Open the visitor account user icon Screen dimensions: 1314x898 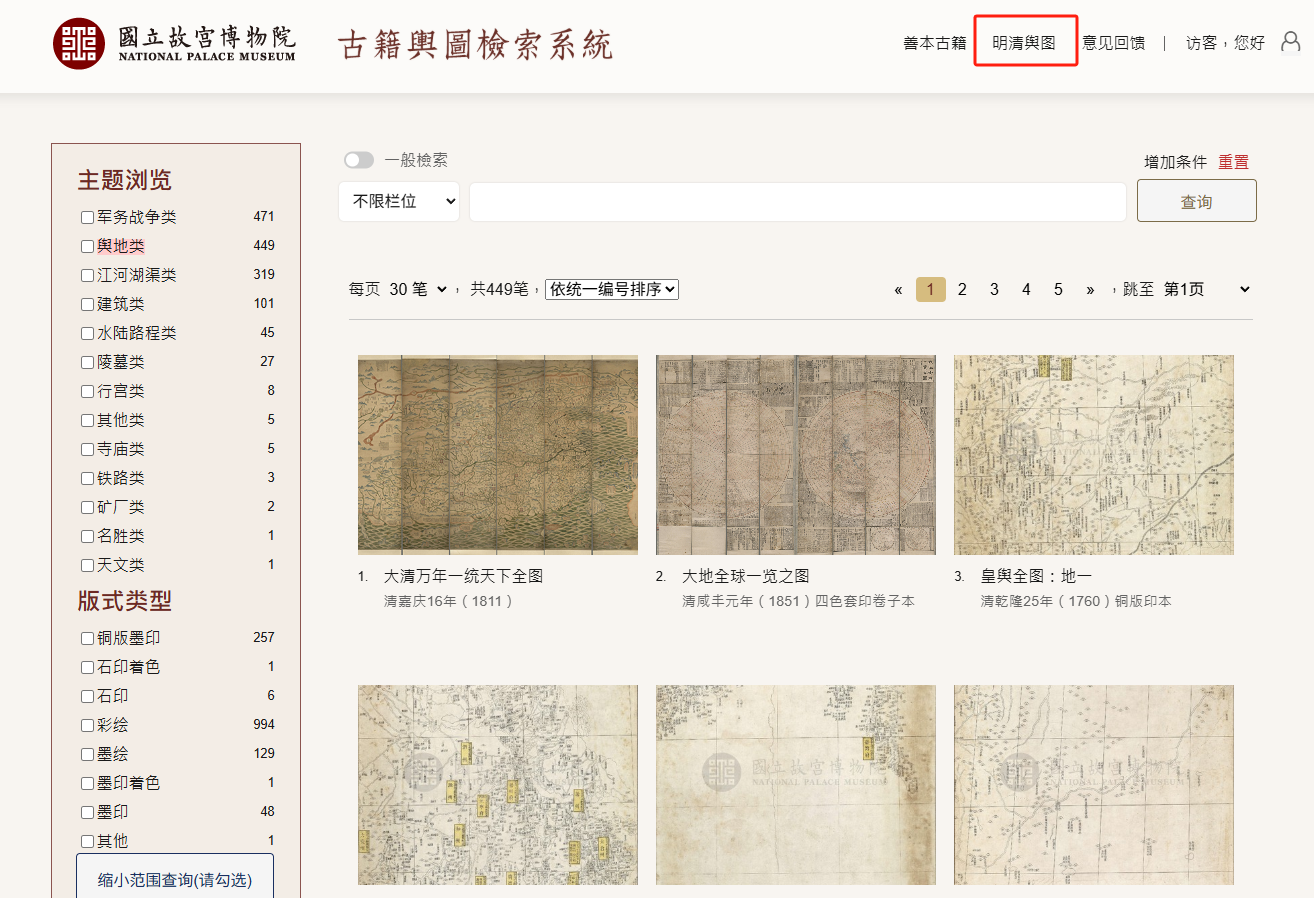click(1291, 42)
